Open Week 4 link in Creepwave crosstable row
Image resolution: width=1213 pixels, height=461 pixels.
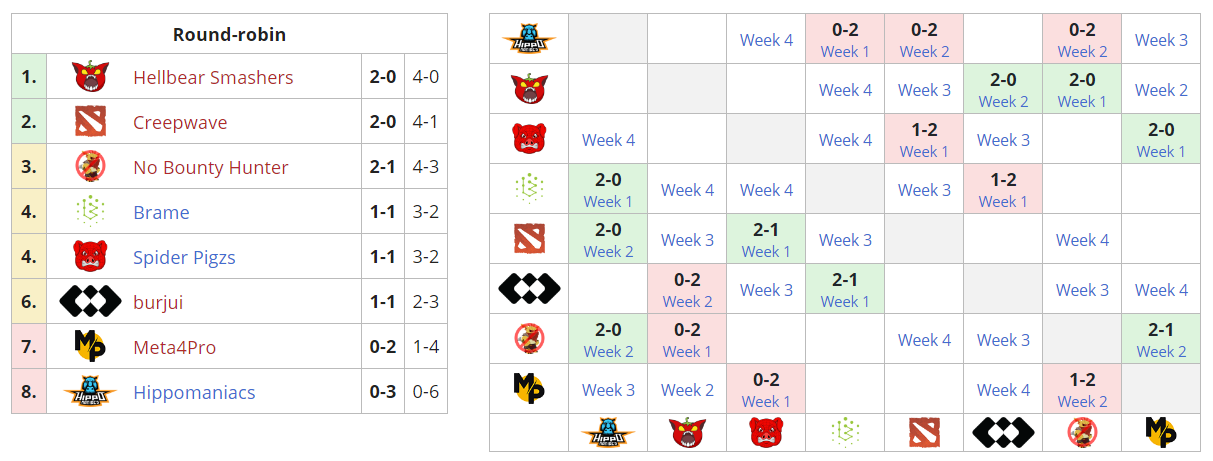click(1082, 240)
